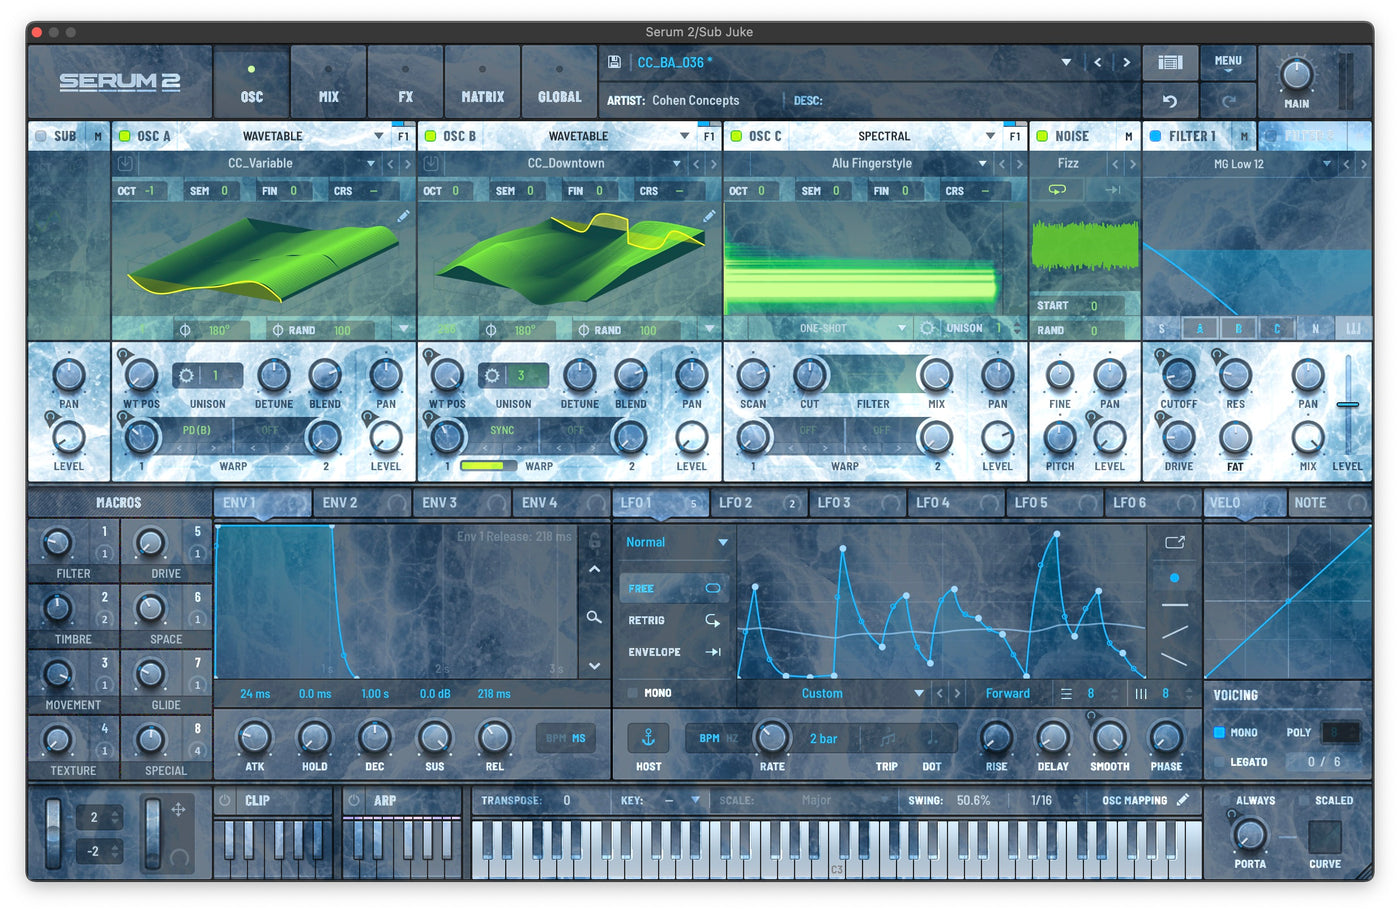This screenshot has width=1400, height=912.
Task: Open the MENU button
Action: click(1228, 62)
